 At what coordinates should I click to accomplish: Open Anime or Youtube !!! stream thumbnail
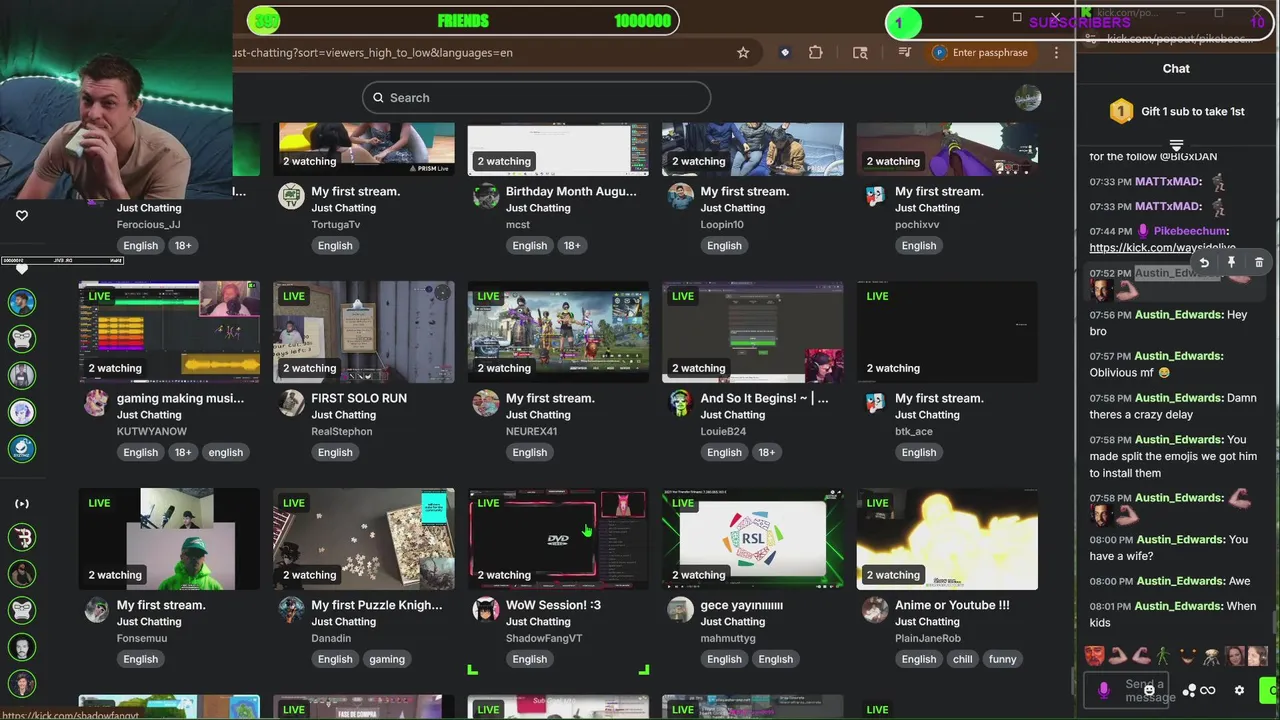947,539
